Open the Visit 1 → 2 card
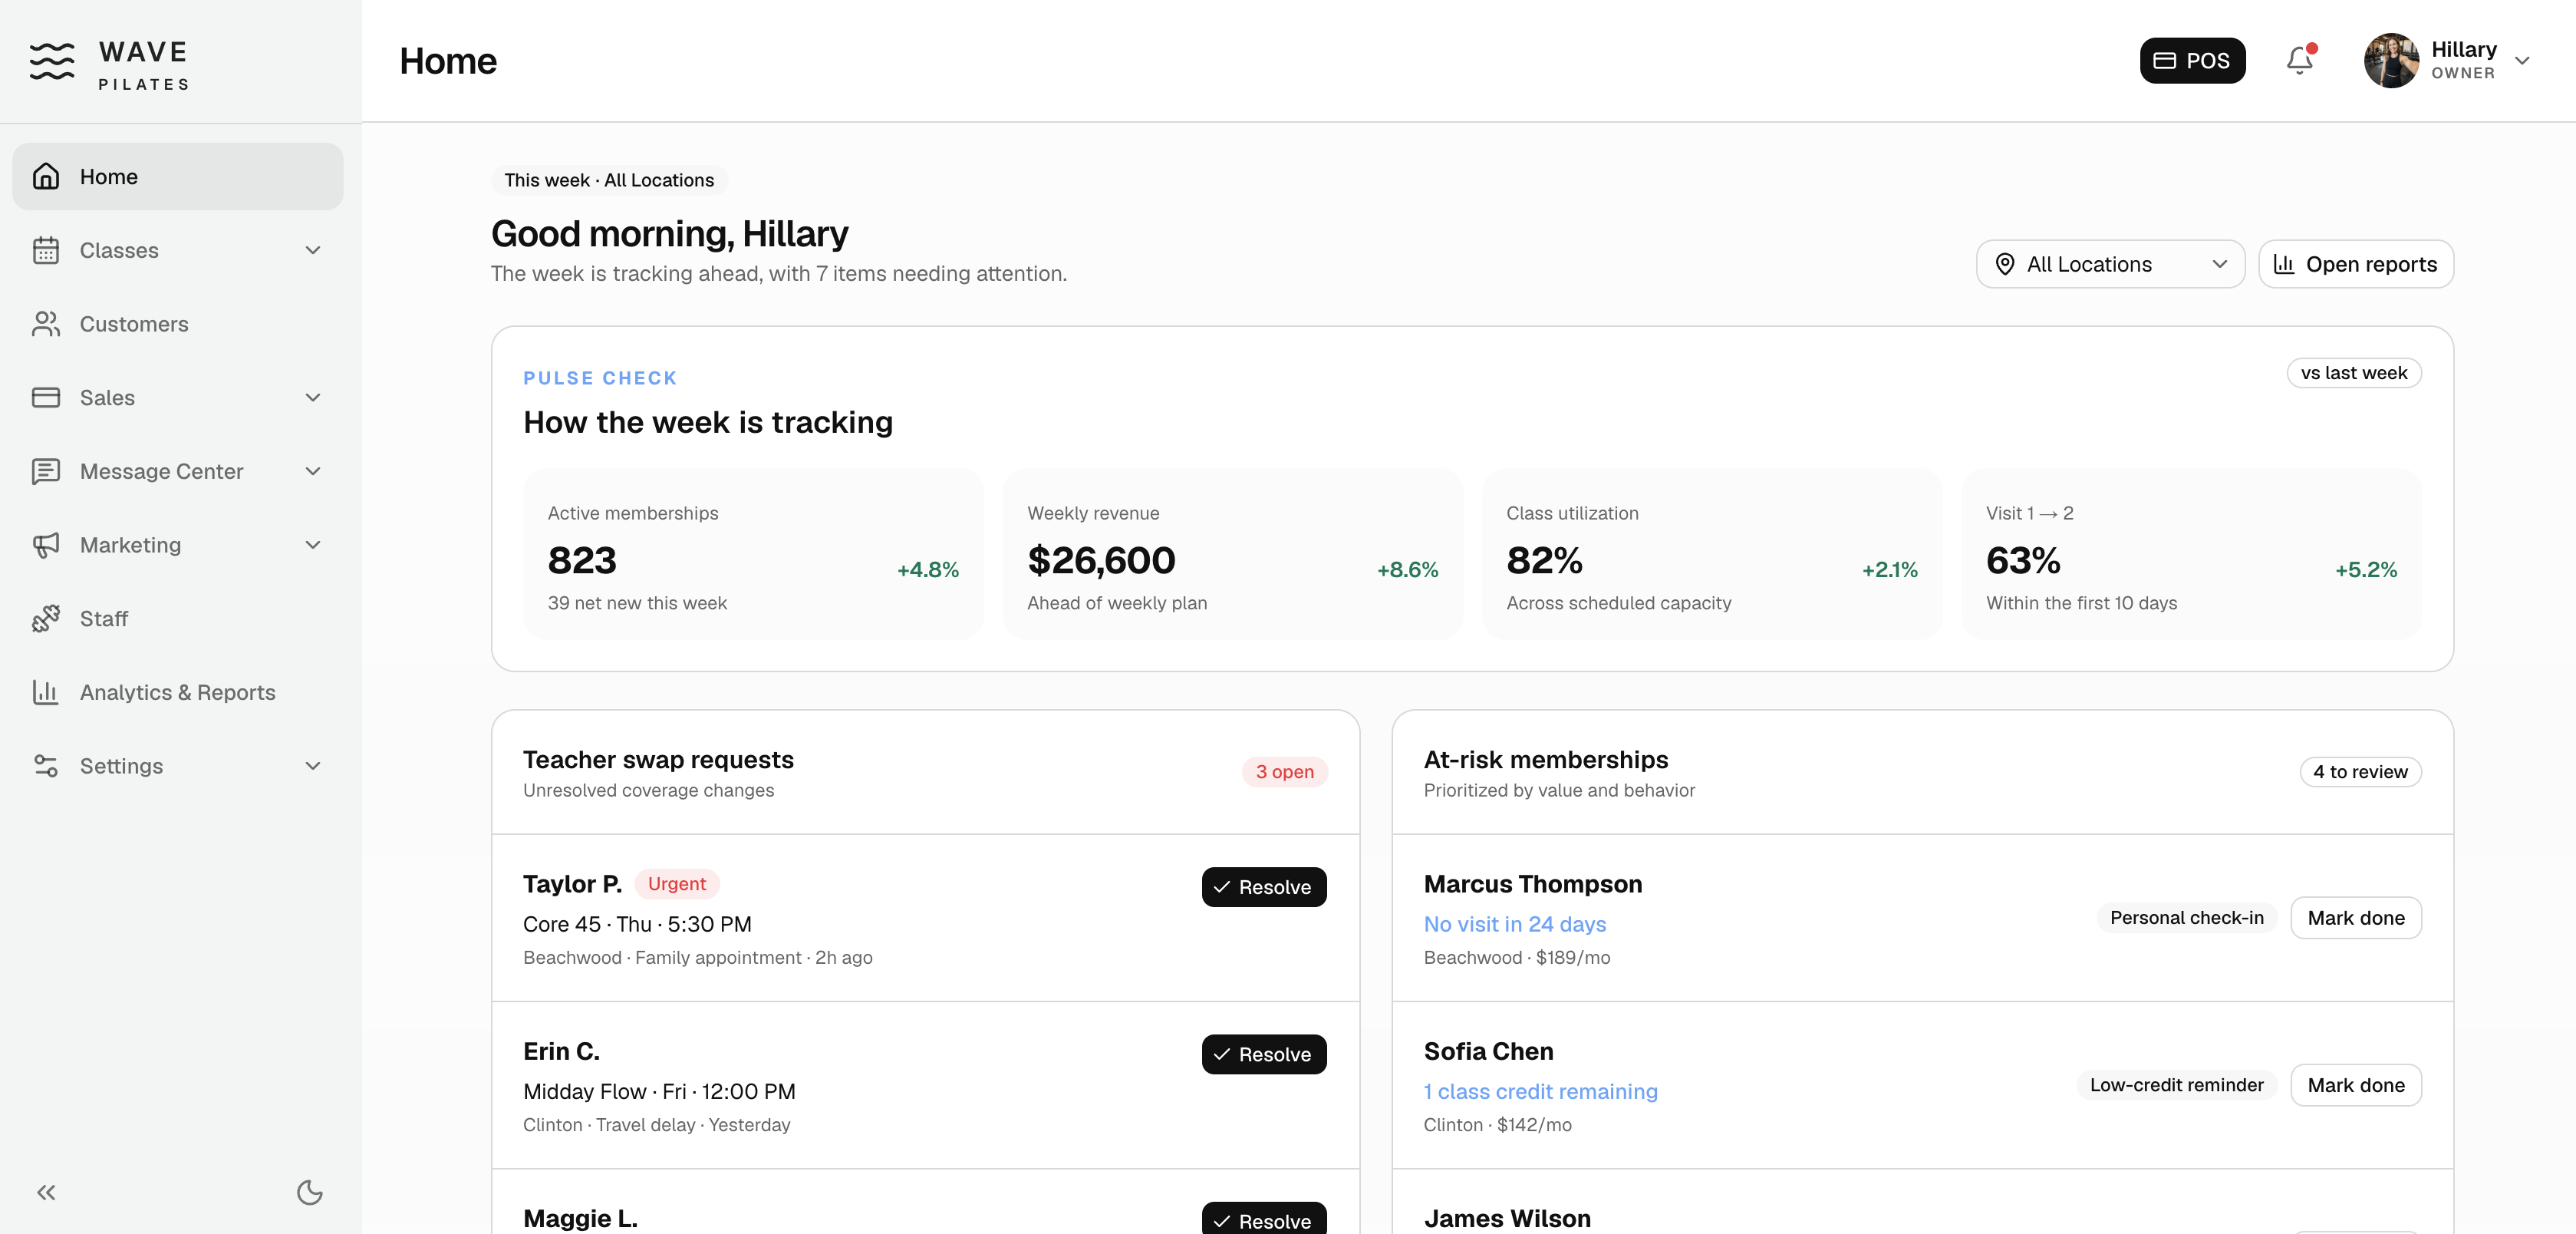The image size is (2576, 1234). point(2191,554)
